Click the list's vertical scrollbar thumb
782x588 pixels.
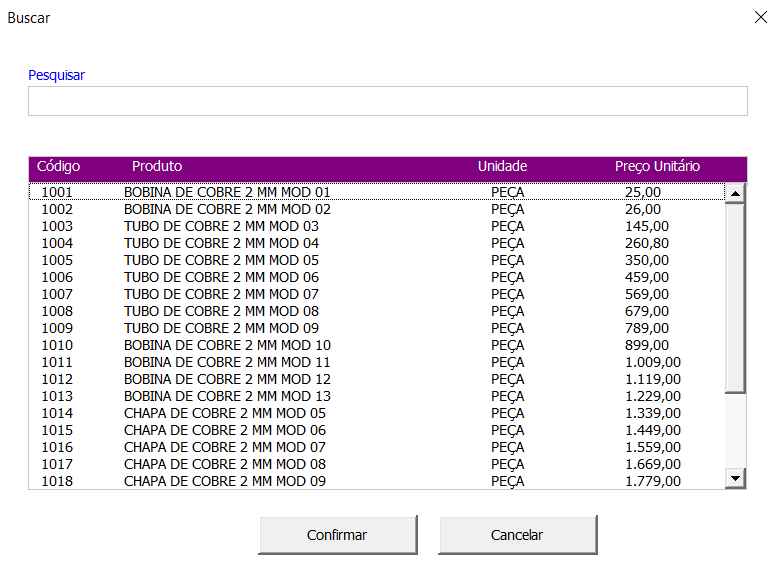736,297
